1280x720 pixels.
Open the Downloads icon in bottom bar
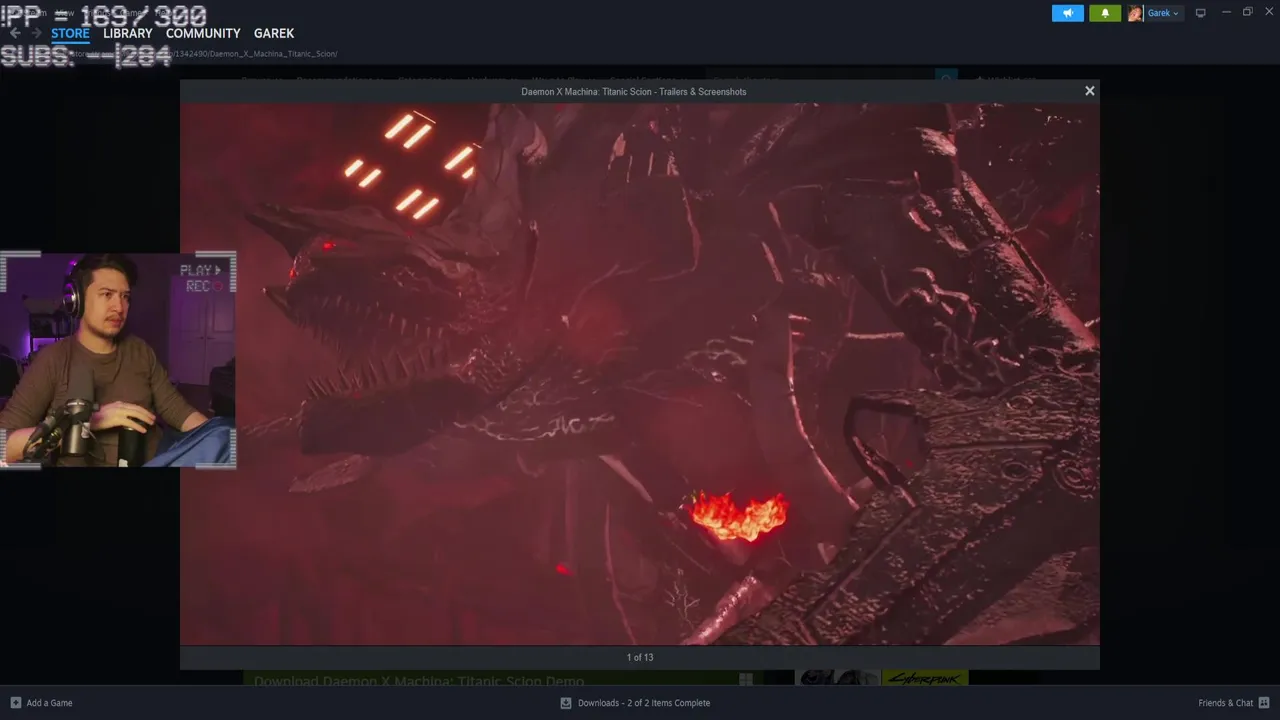[x=566, y=703]
